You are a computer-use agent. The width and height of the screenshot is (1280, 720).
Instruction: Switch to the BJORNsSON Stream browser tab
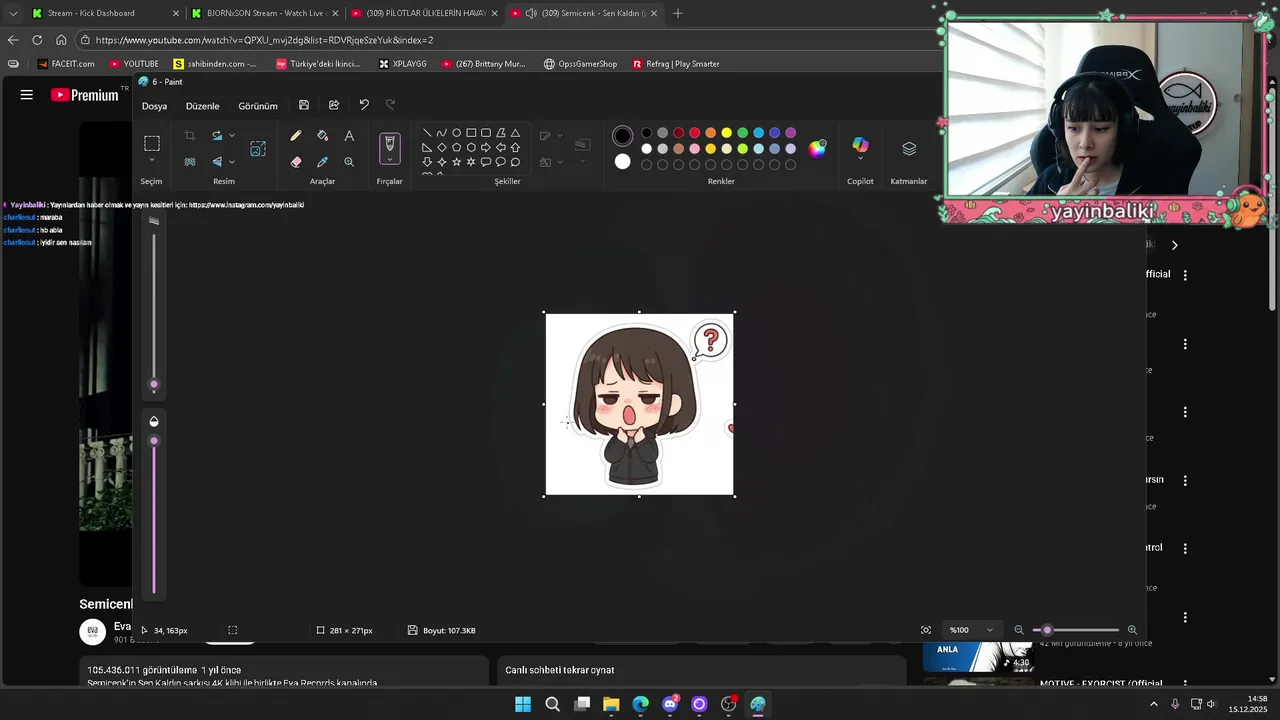point(264,13)
